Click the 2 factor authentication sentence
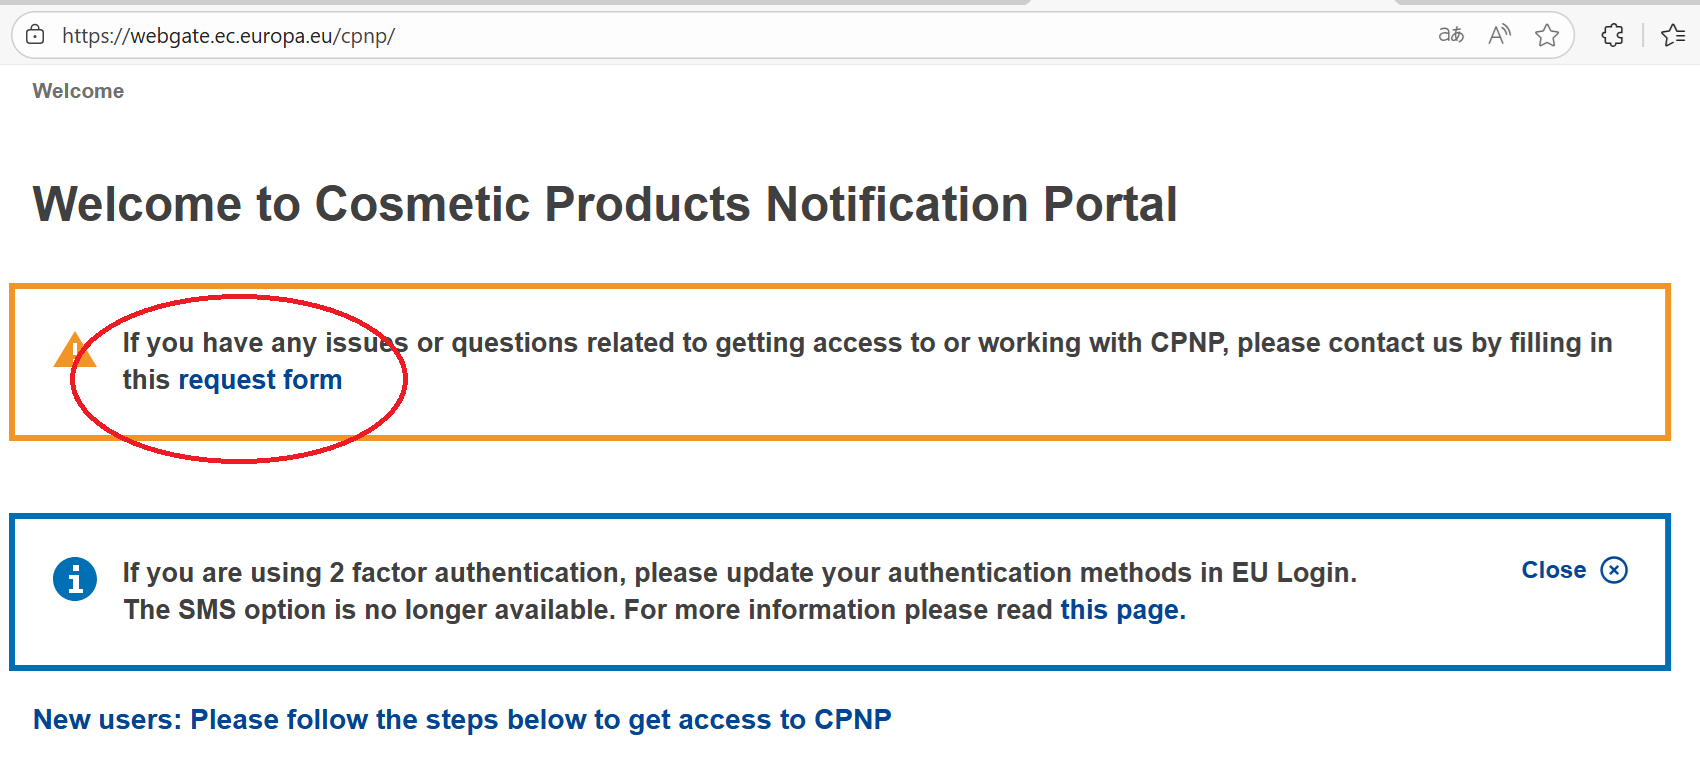 (739, 573)
